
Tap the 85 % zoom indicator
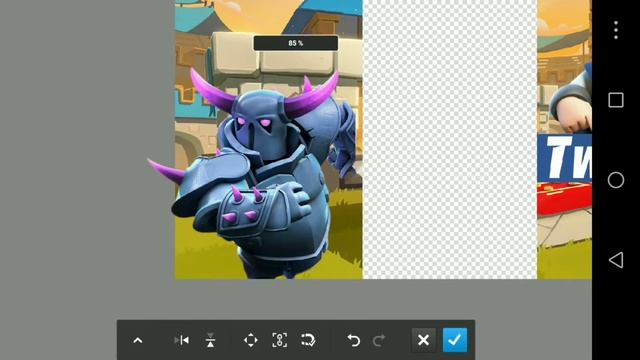[296, 43]
